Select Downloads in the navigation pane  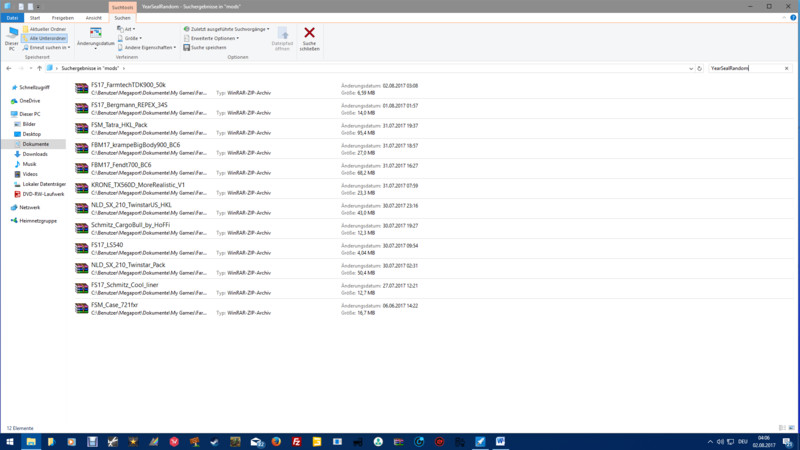click(x=35, y=154)
